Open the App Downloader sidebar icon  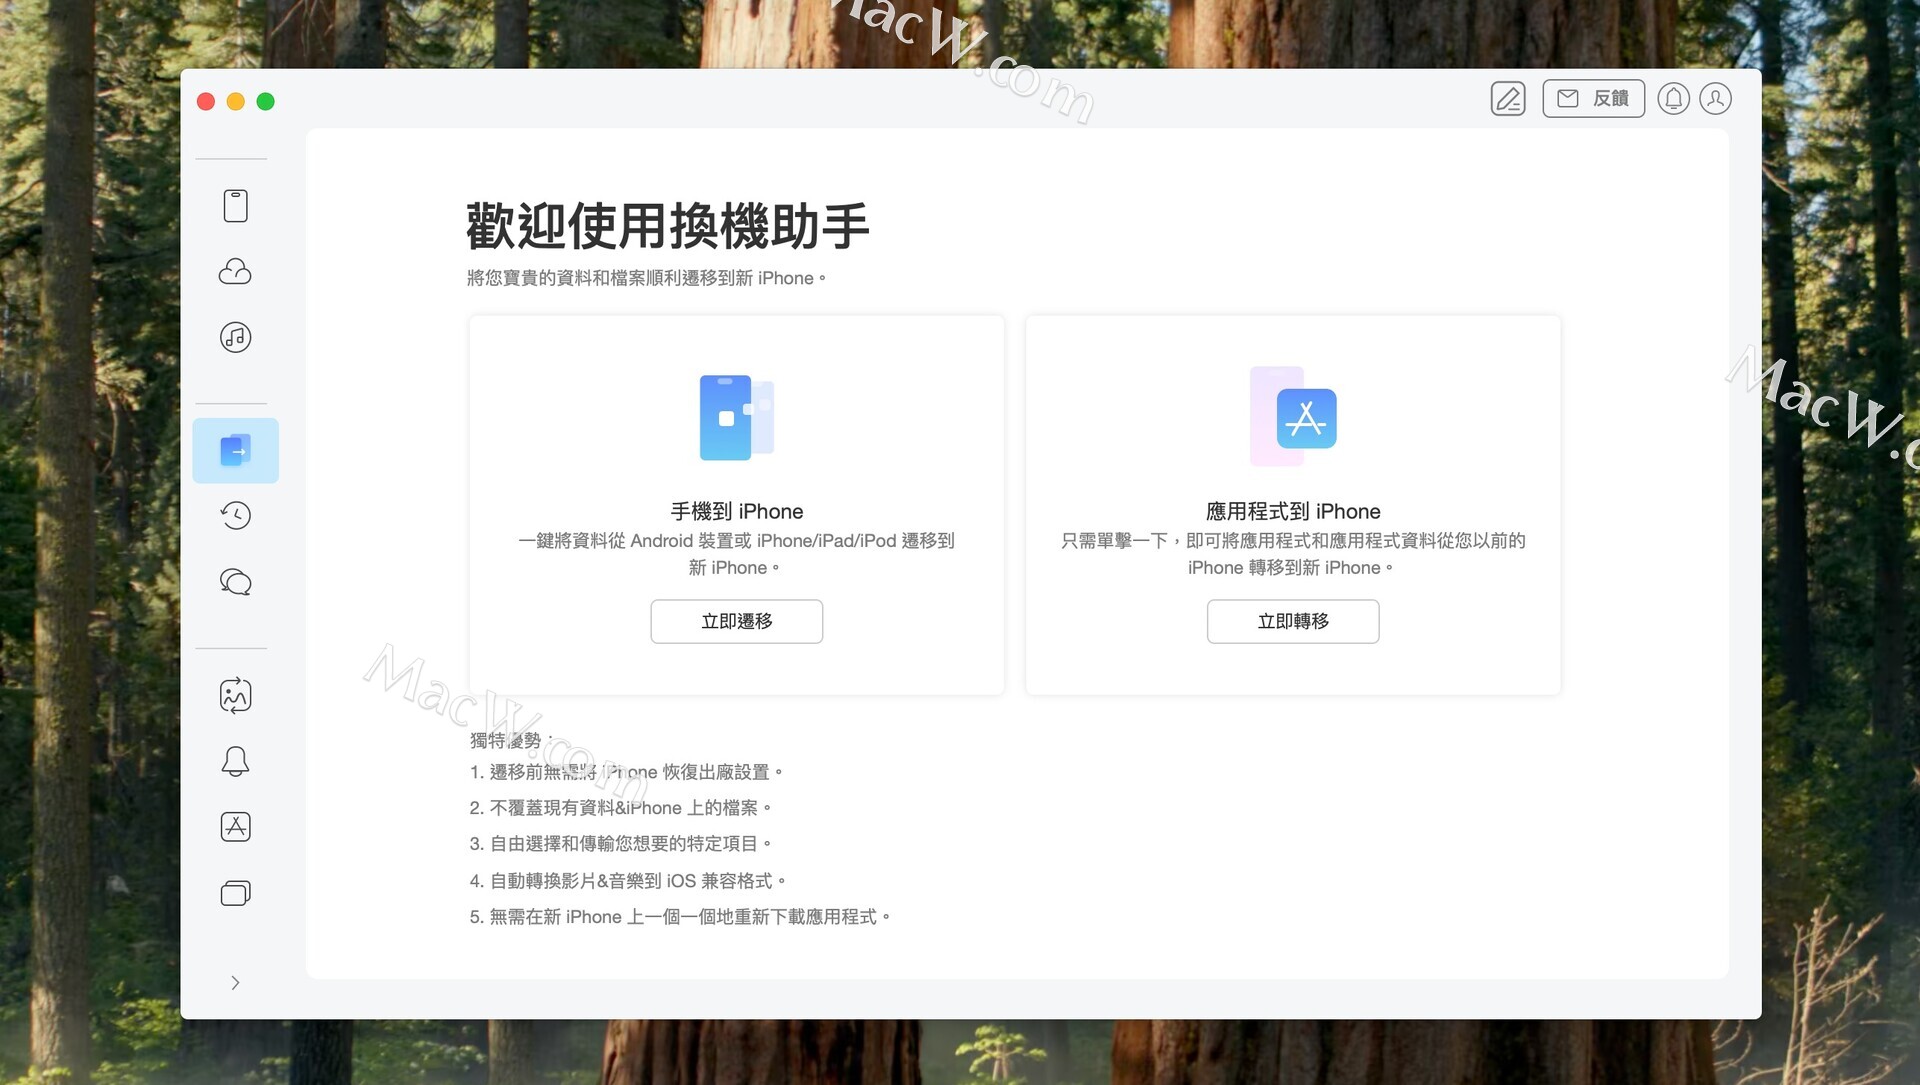click(235, 827)
